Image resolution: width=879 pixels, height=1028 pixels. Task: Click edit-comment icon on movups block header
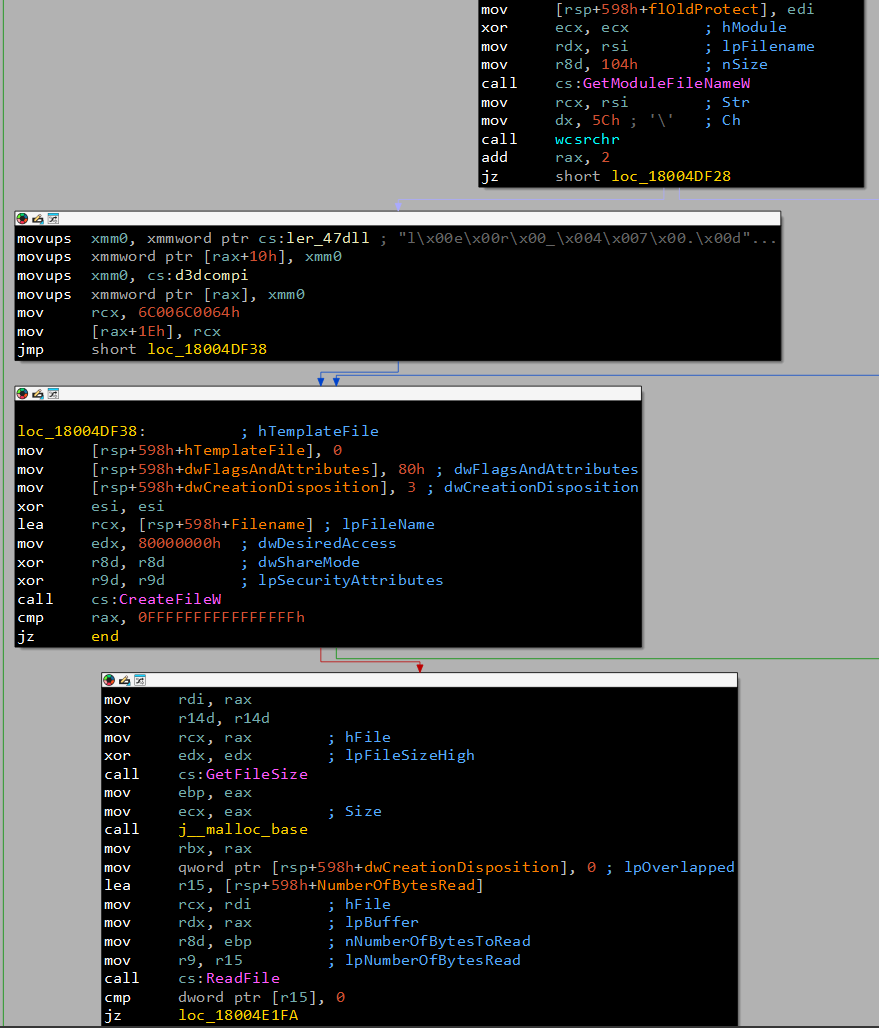click(x=38, y=218)
